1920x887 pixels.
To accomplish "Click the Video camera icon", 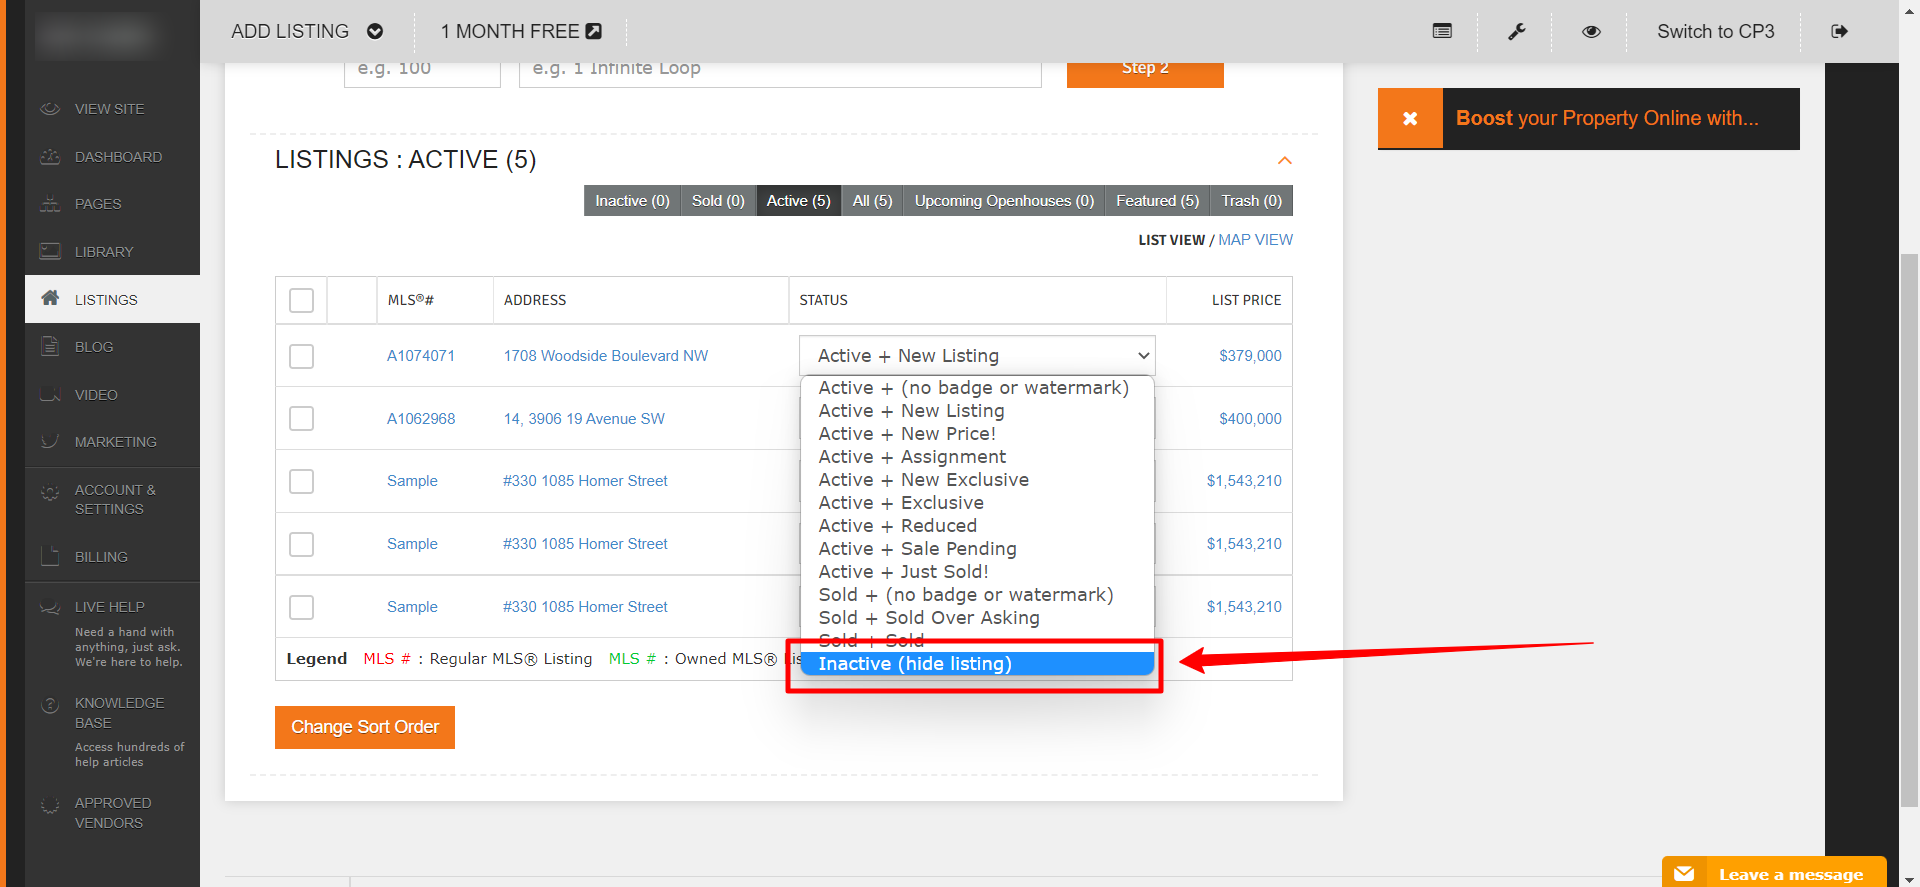I will (50, 395).
